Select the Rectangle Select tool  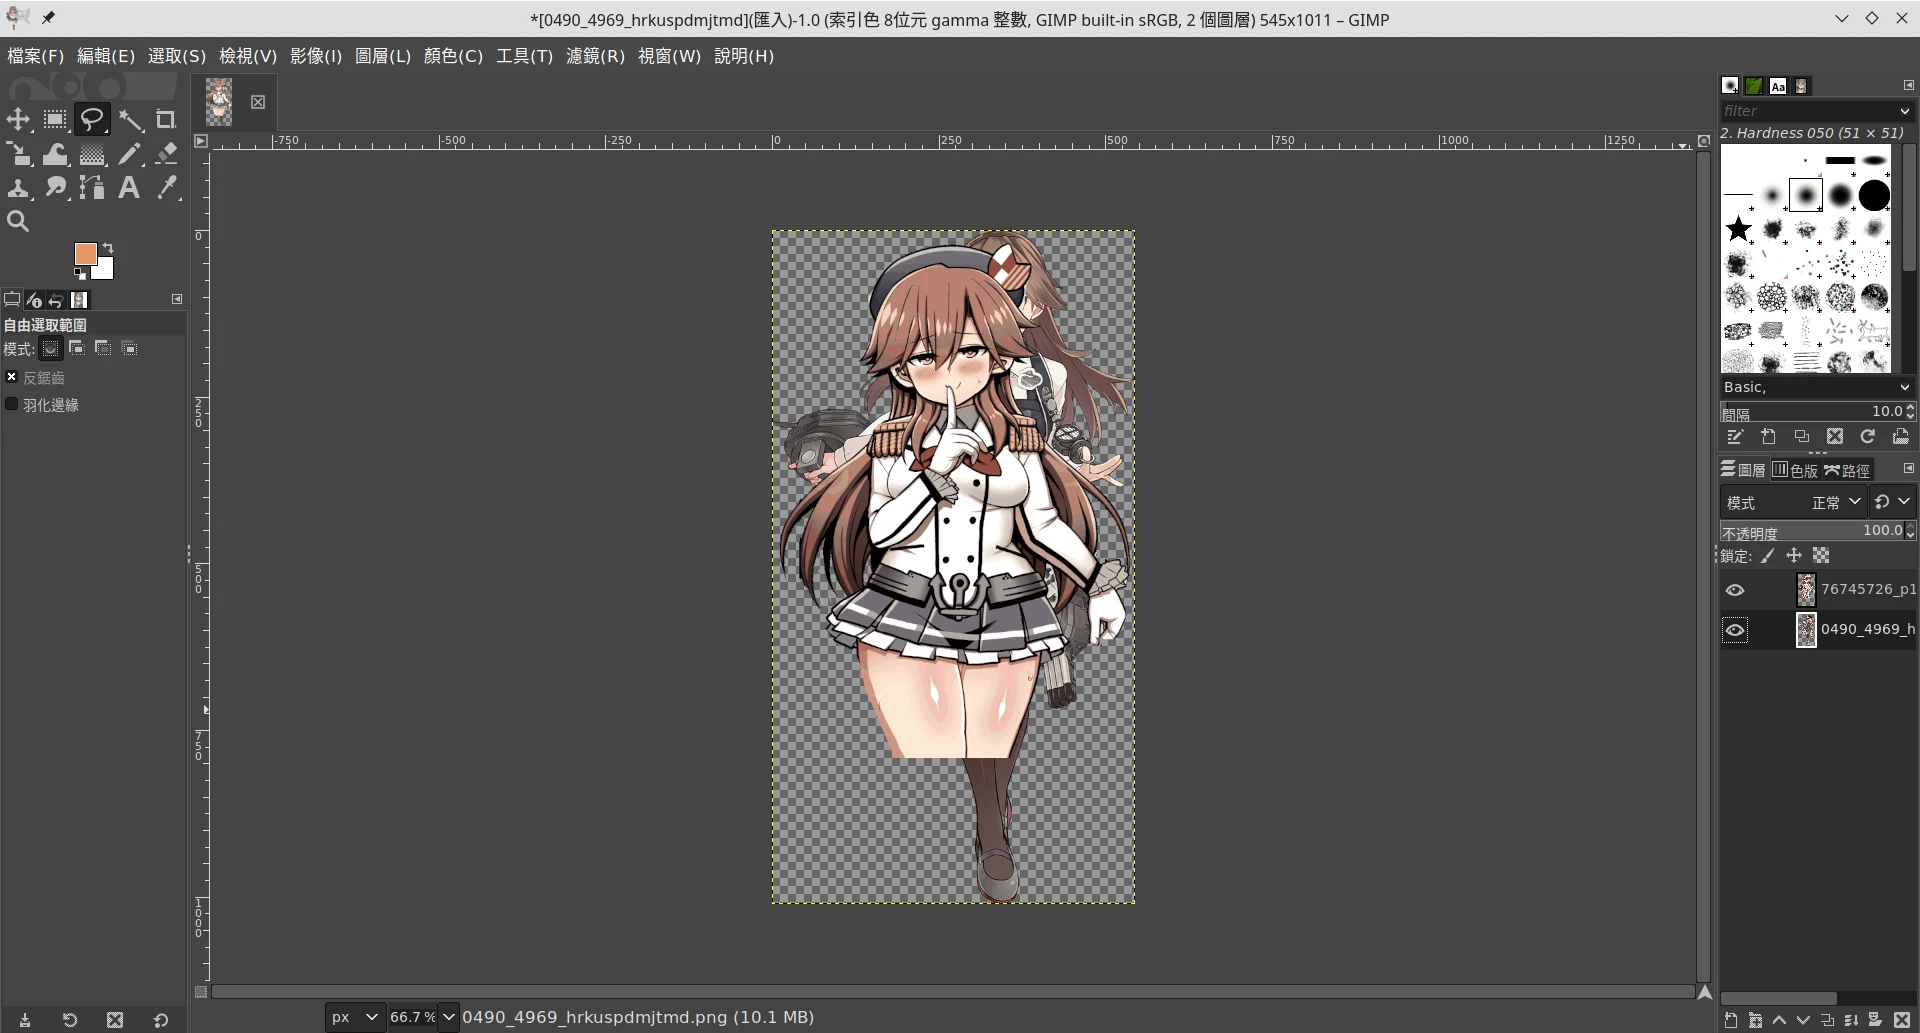click(55, 120)
